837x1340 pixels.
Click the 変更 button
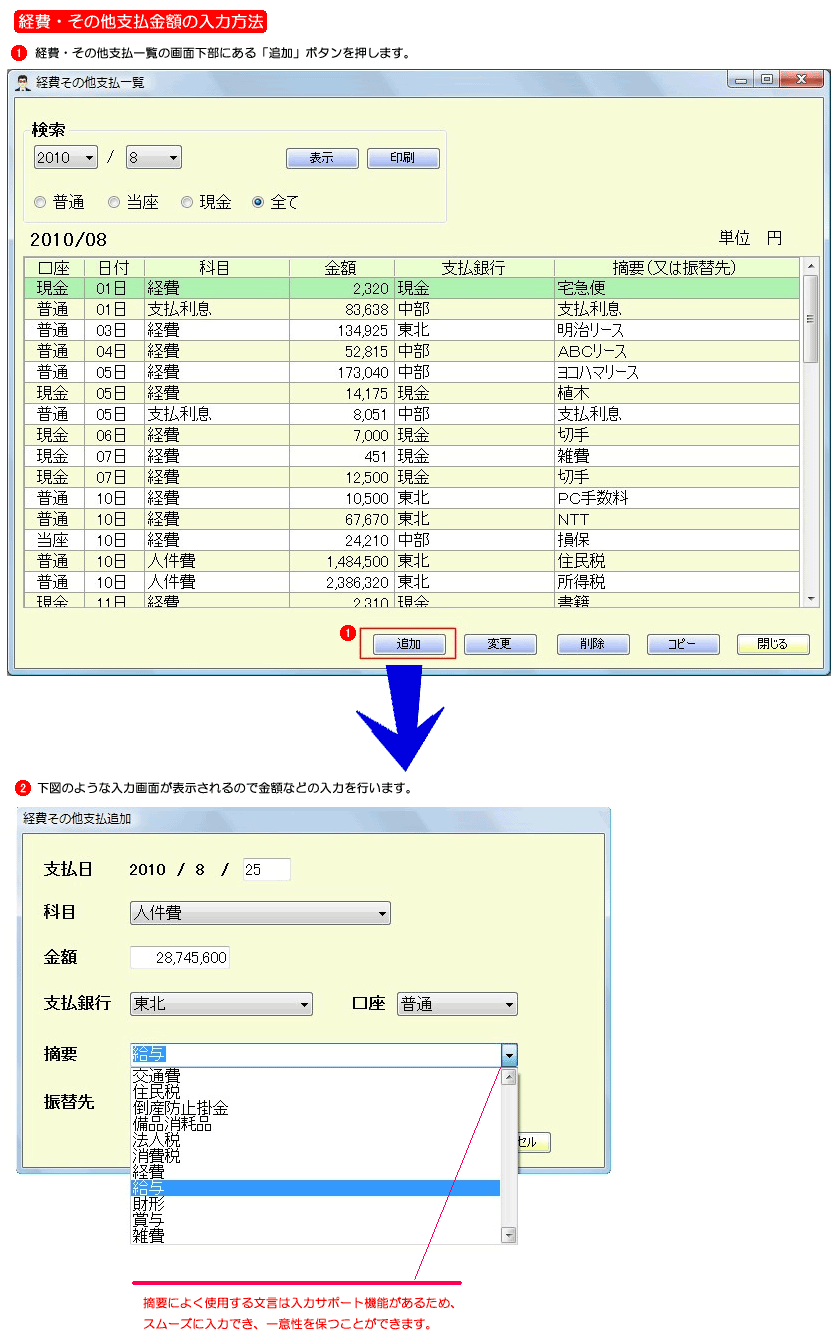click(499, 644)
